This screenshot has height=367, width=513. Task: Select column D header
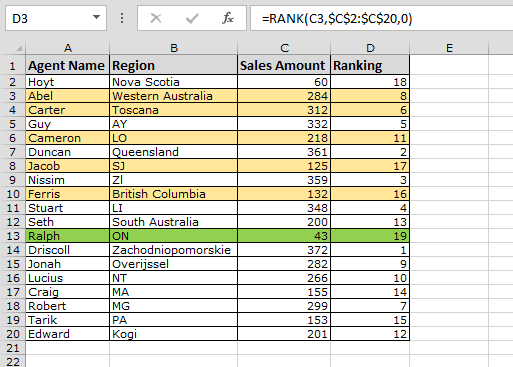(370, 48)
